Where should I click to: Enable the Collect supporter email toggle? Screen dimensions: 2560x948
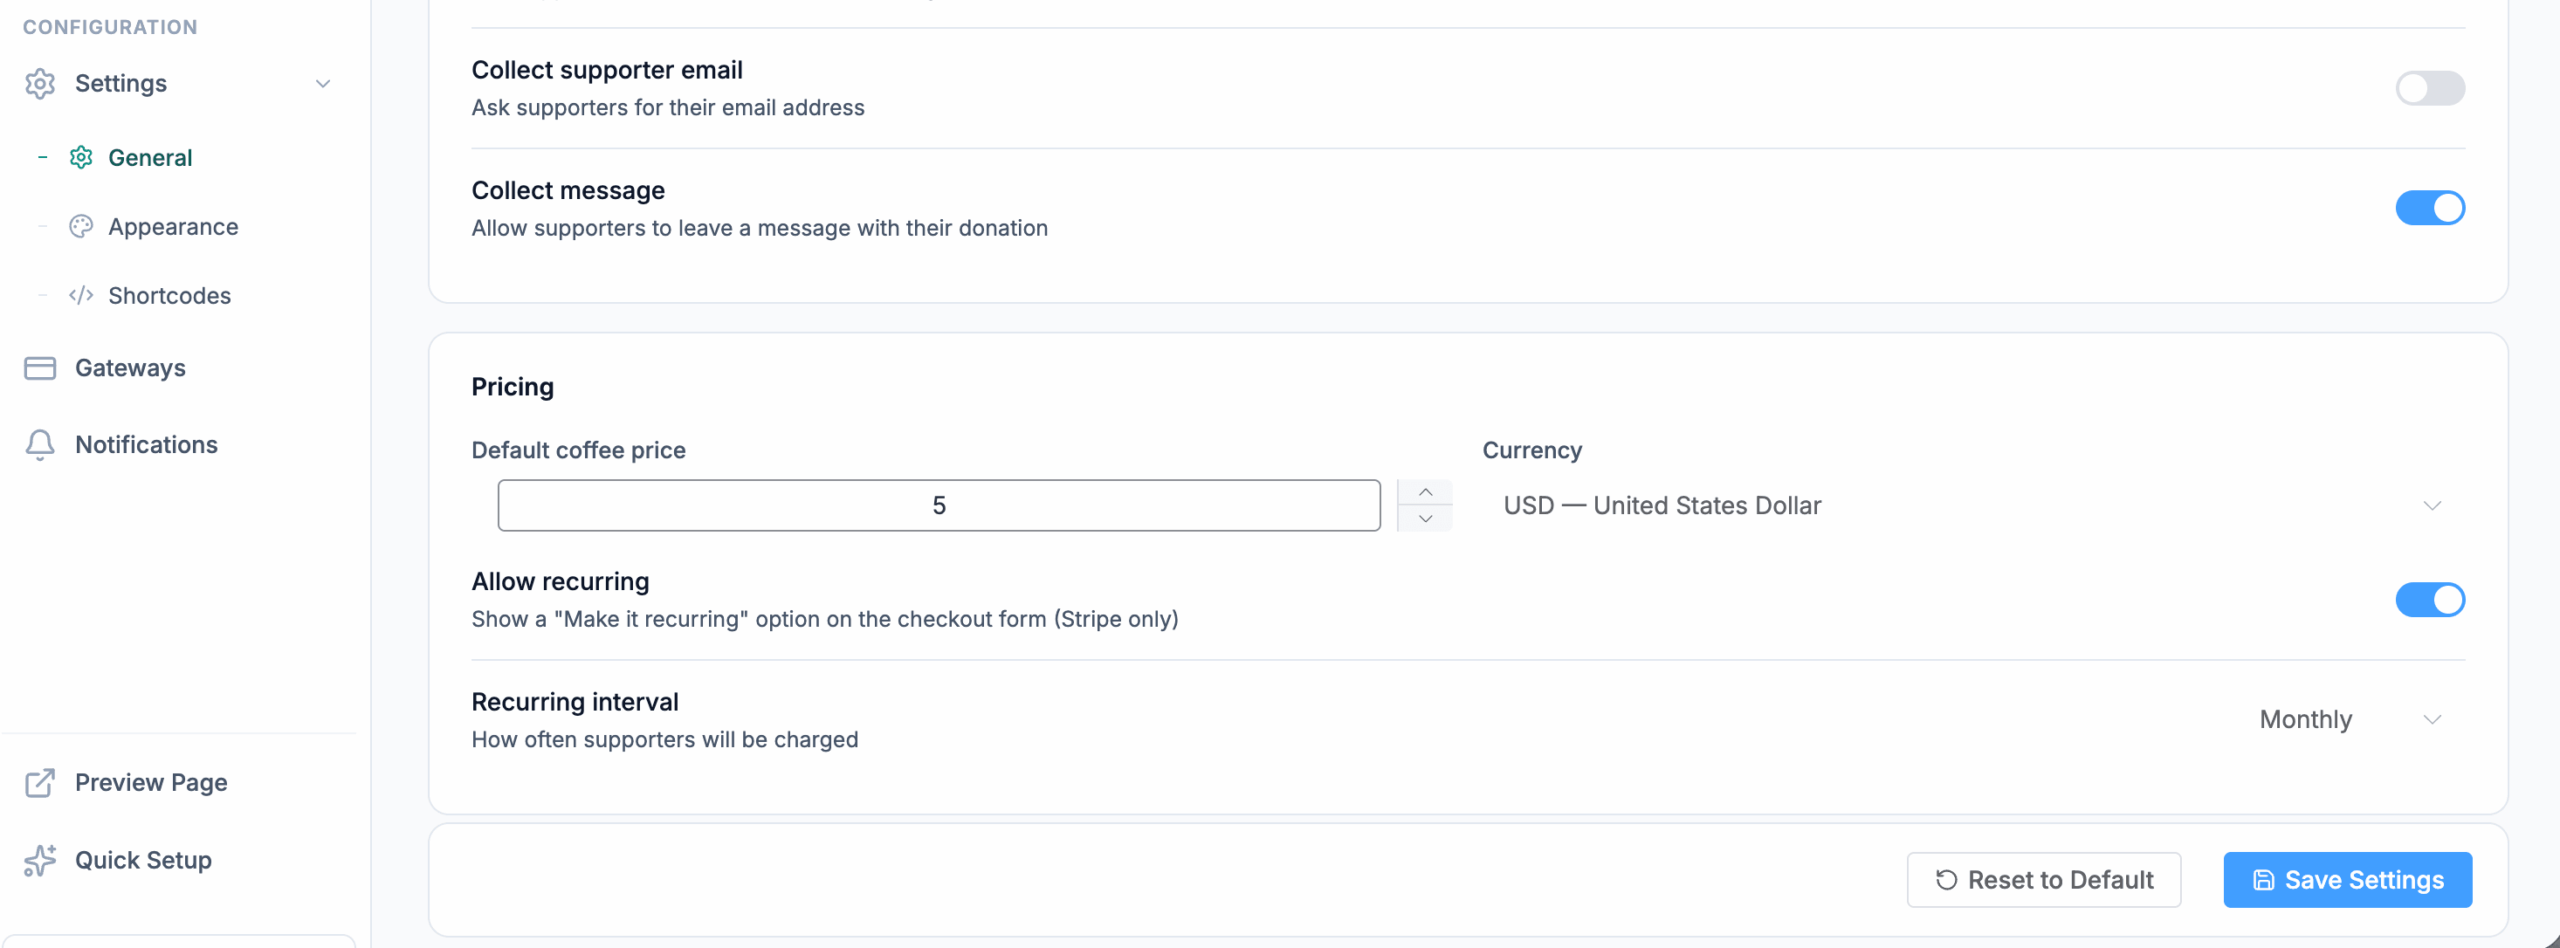(x=2429, y=88)
